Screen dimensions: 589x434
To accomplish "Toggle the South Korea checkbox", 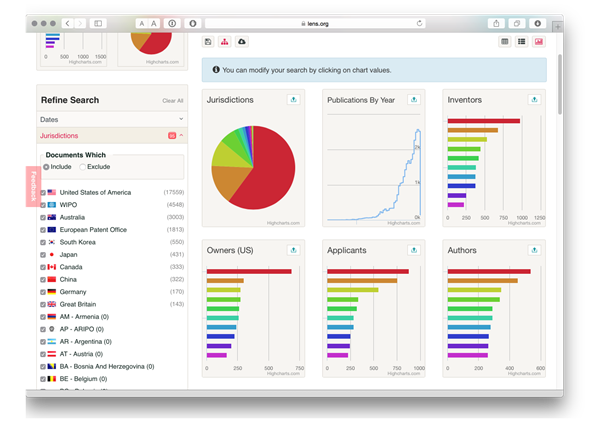I will (43, 242).
